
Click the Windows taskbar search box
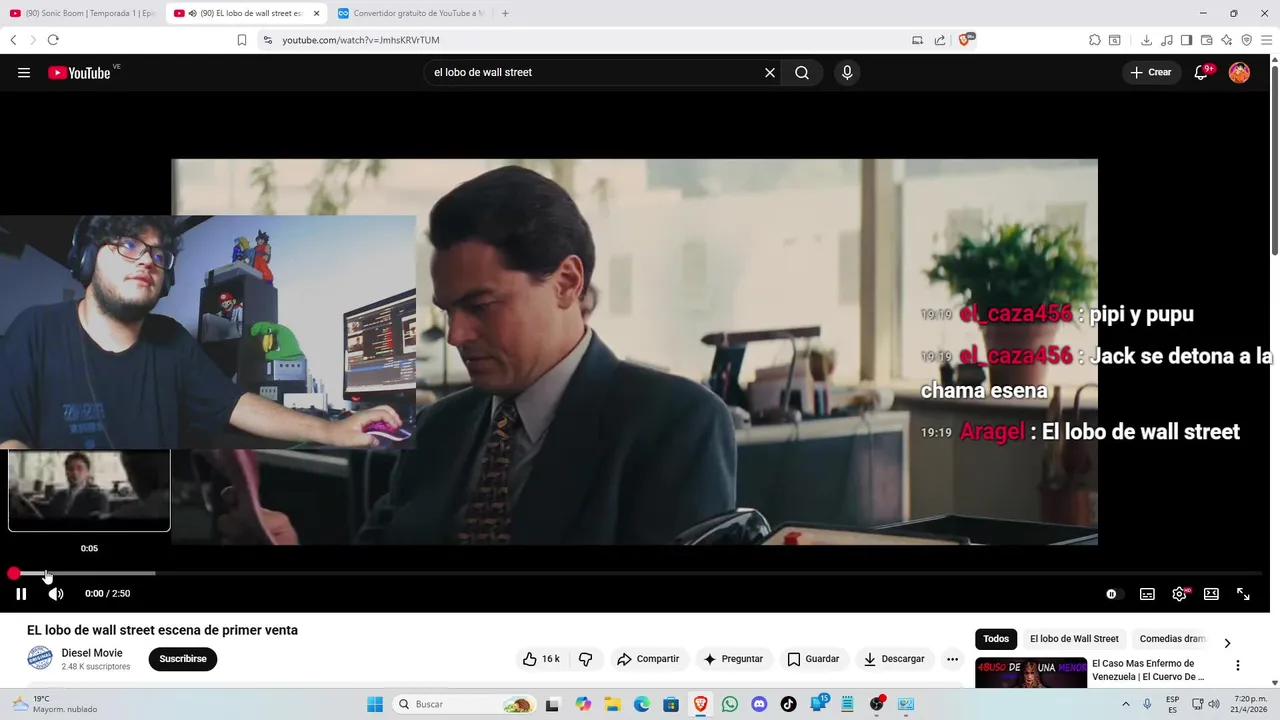464,704
